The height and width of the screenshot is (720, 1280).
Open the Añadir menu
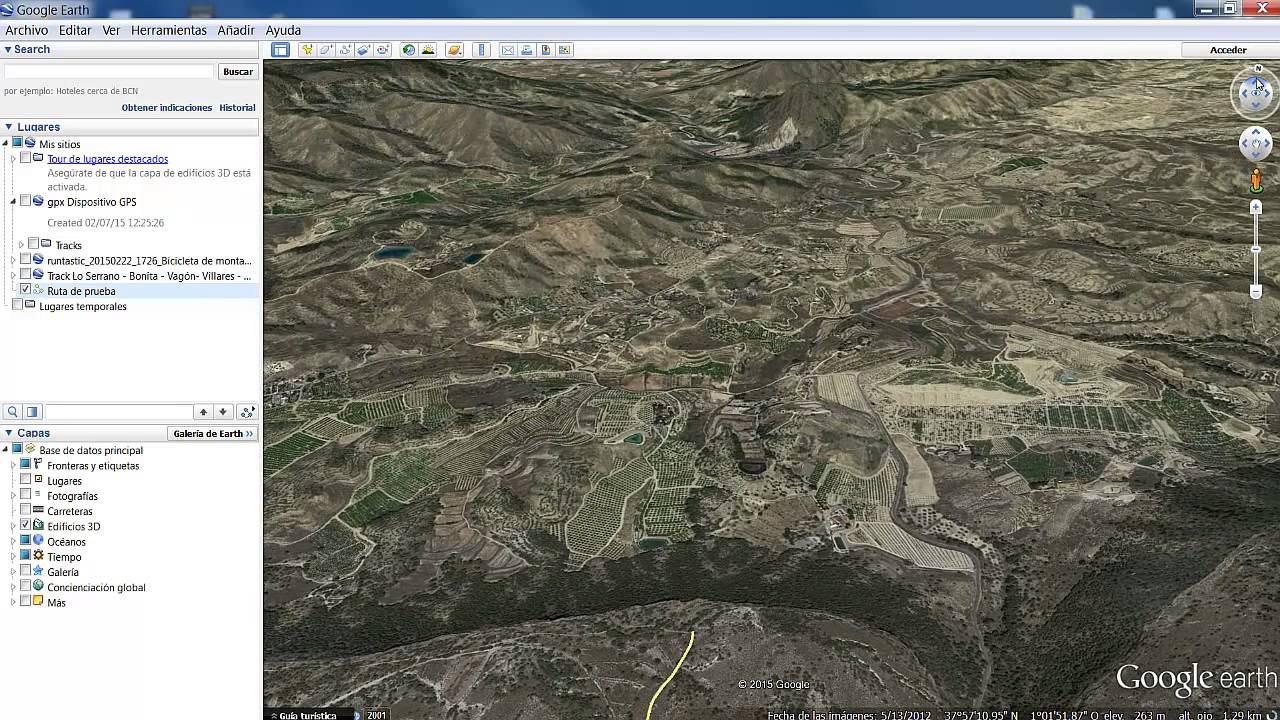236,30
